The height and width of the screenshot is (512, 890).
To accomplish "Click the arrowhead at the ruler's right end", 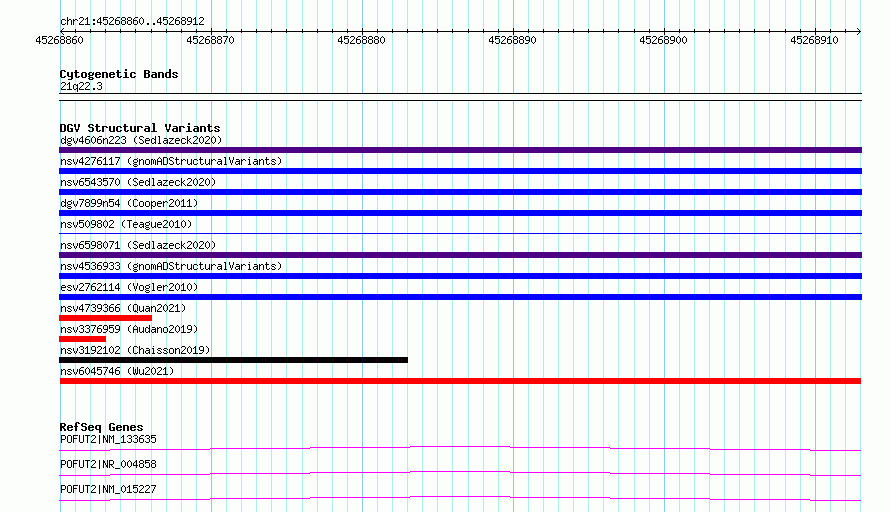I will point(858,31).
